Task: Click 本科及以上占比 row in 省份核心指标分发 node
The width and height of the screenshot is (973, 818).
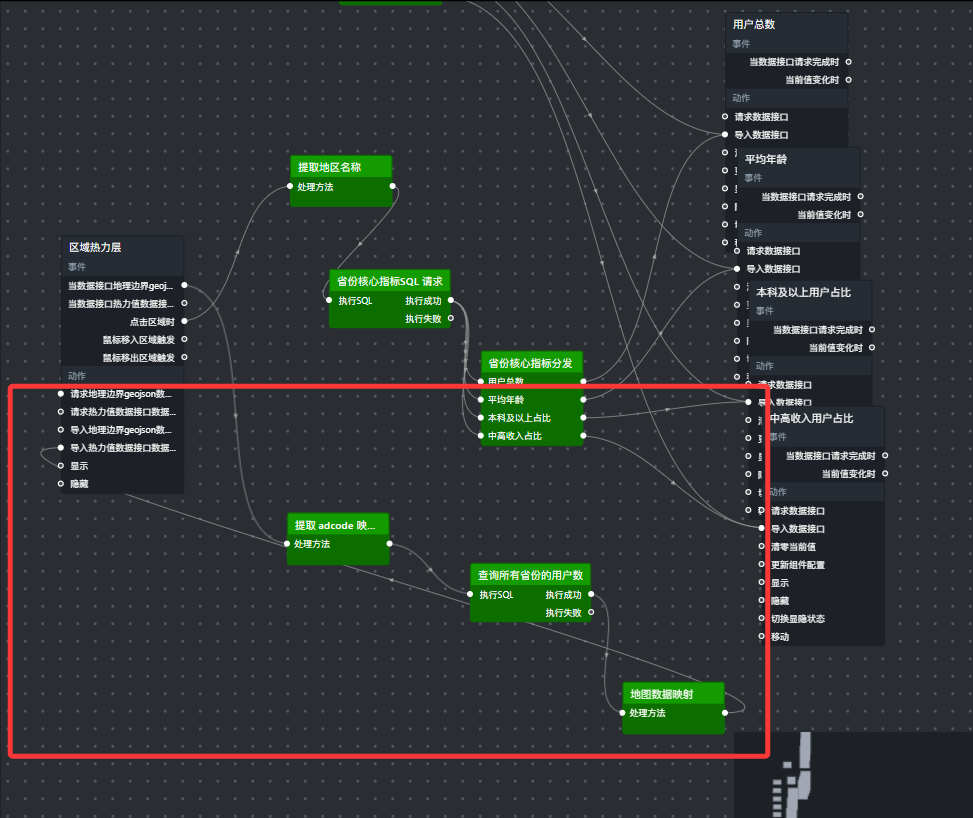Action: click(x=532, y=418)
